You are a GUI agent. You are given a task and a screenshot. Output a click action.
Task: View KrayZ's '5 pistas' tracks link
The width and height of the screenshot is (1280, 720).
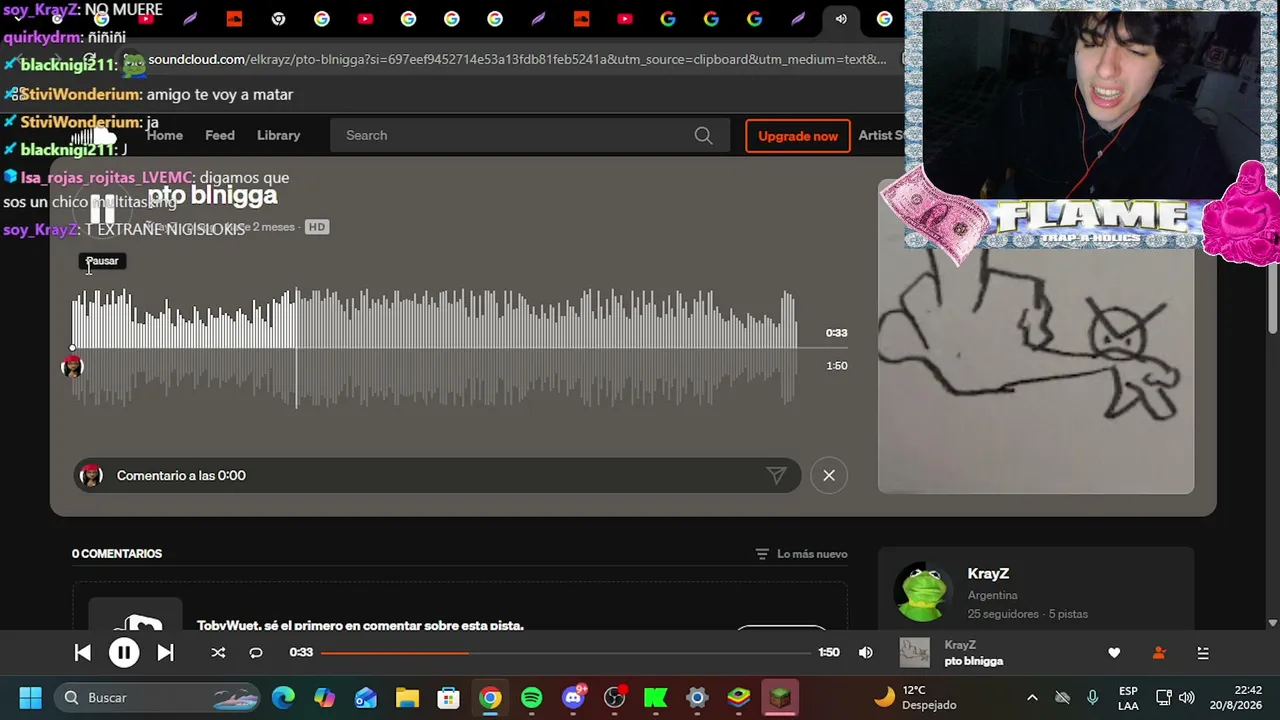(1068, 614)
